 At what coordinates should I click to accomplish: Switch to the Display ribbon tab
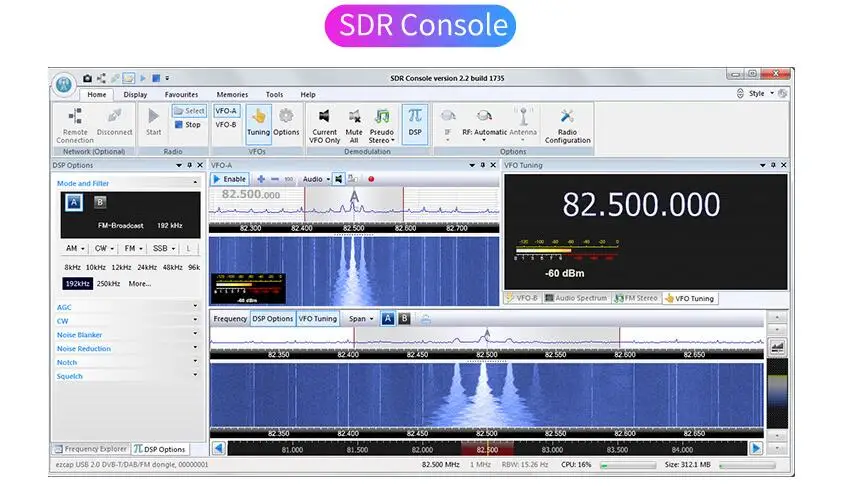click(x=135, y=95)
